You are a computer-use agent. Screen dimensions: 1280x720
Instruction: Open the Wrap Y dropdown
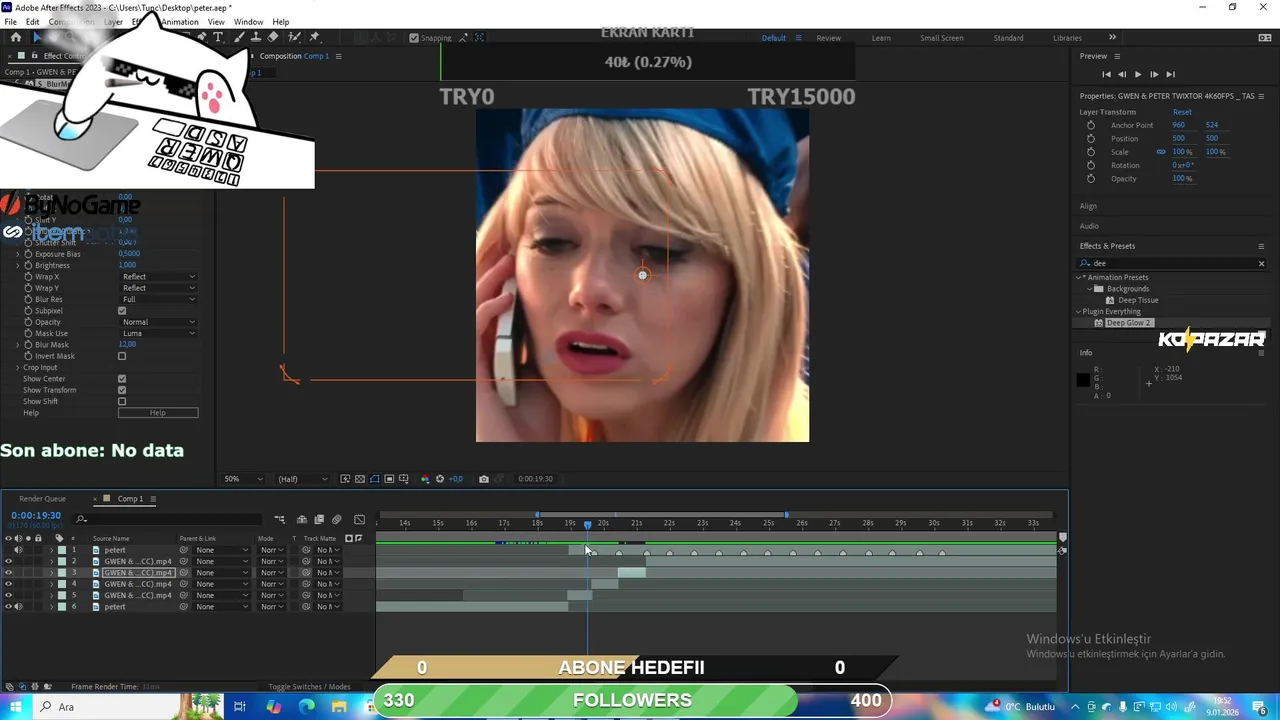coord(158,288)
